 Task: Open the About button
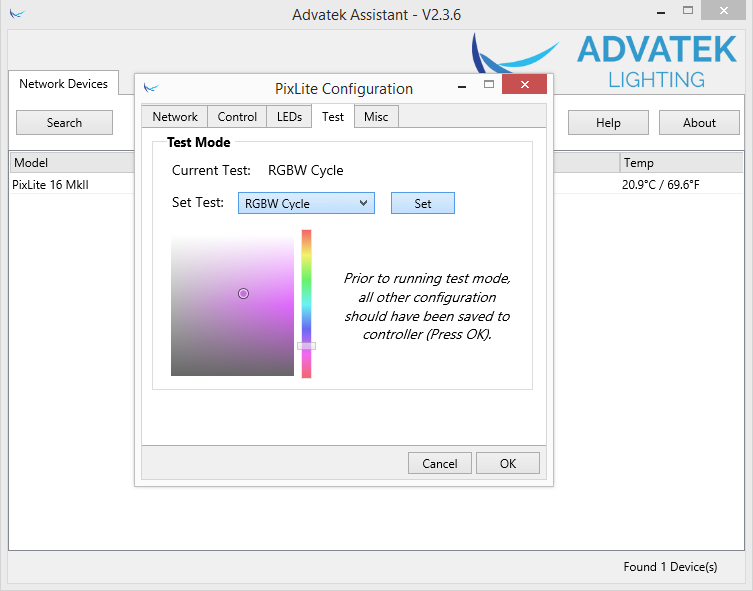pos(699,122)
